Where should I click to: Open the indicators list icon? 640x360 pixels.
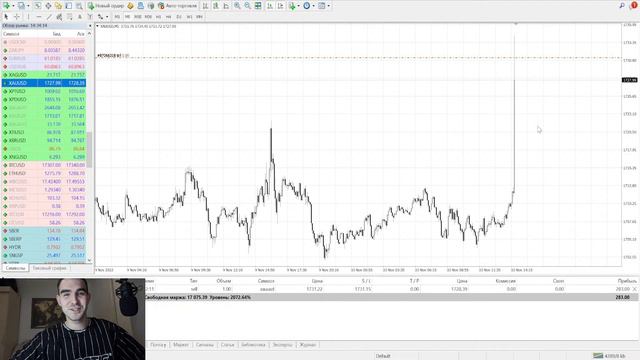[x=292, y=6]
